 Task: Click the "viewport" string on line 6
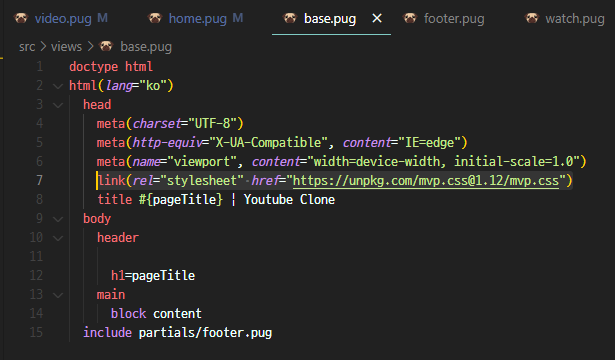tap(202, 162)
